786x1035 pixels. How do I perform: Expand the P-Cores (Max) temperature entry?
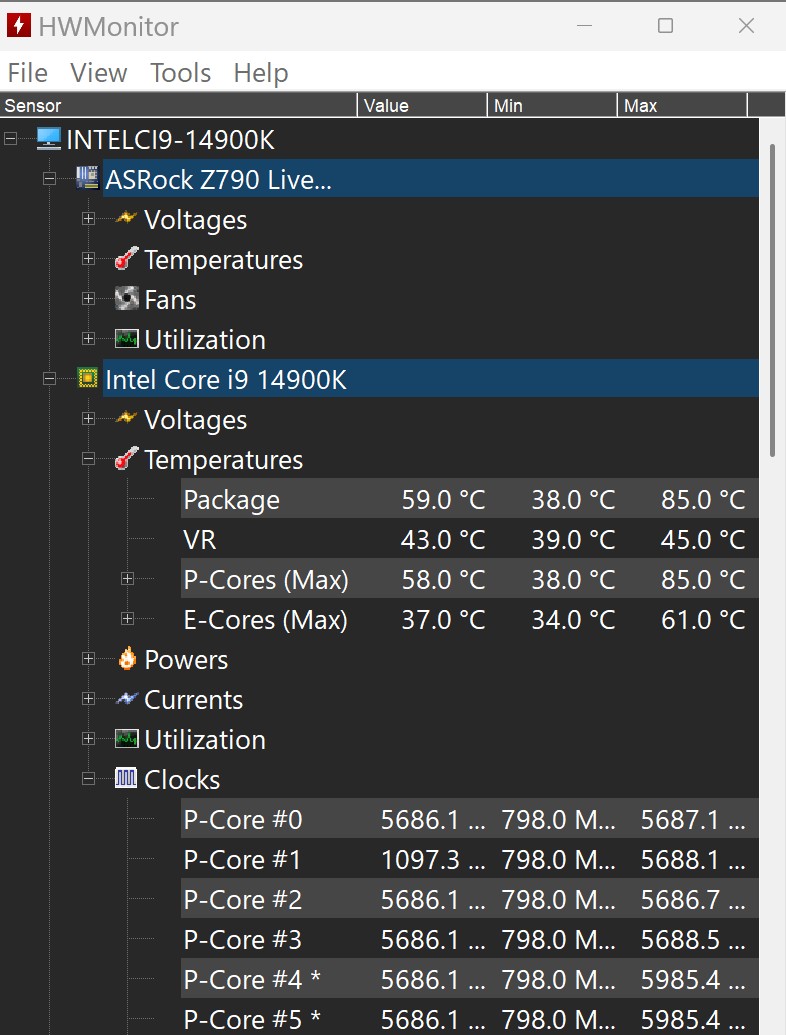click(127, 579)
